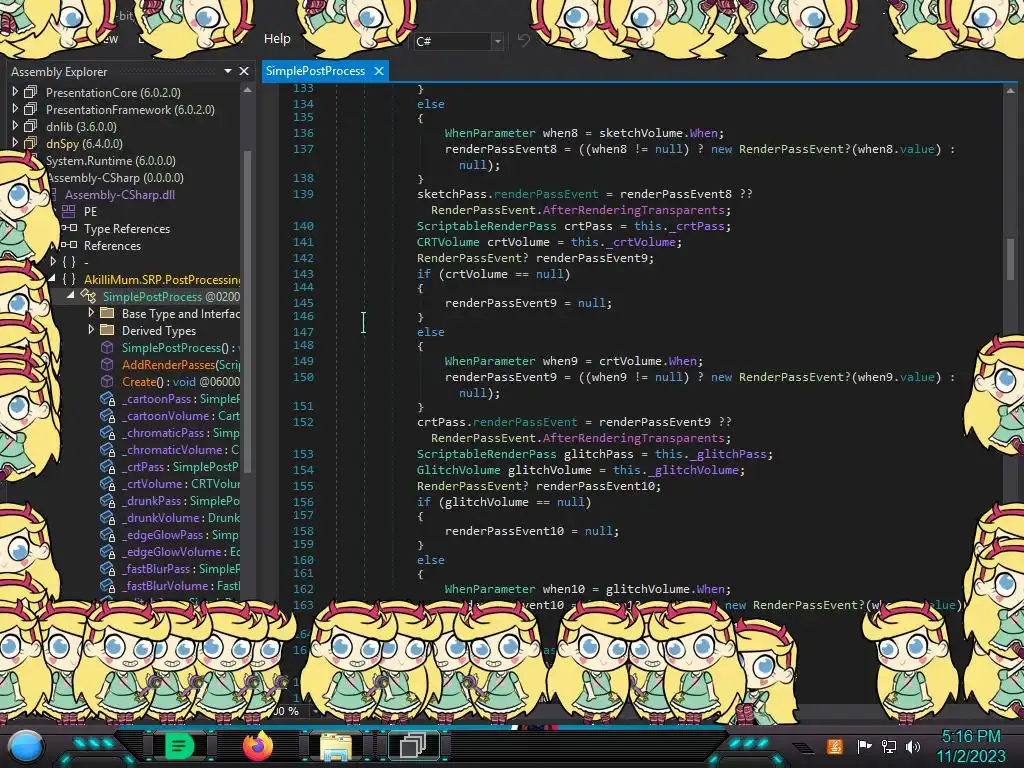Screen dimensions: 1024x768
Task: Click the Start orb button
Action: tap(26, 747)
